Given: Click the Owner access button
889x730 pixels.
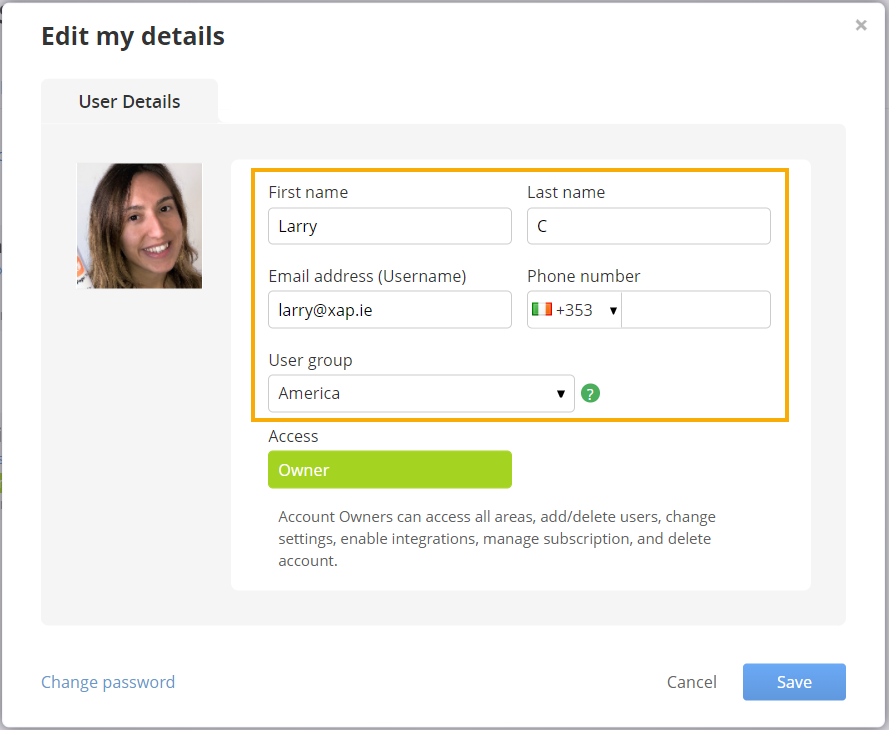Looking at the screenshot, I should pos(390,469).
